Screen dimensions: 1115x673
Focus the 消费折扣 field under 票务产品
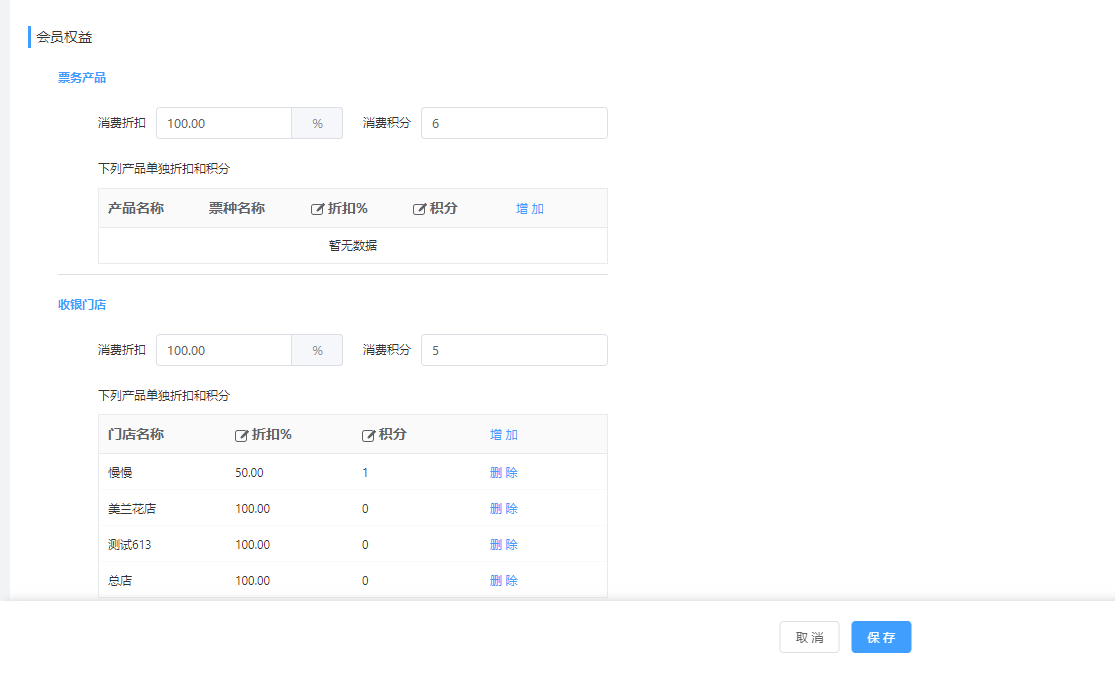click(224, 123)
